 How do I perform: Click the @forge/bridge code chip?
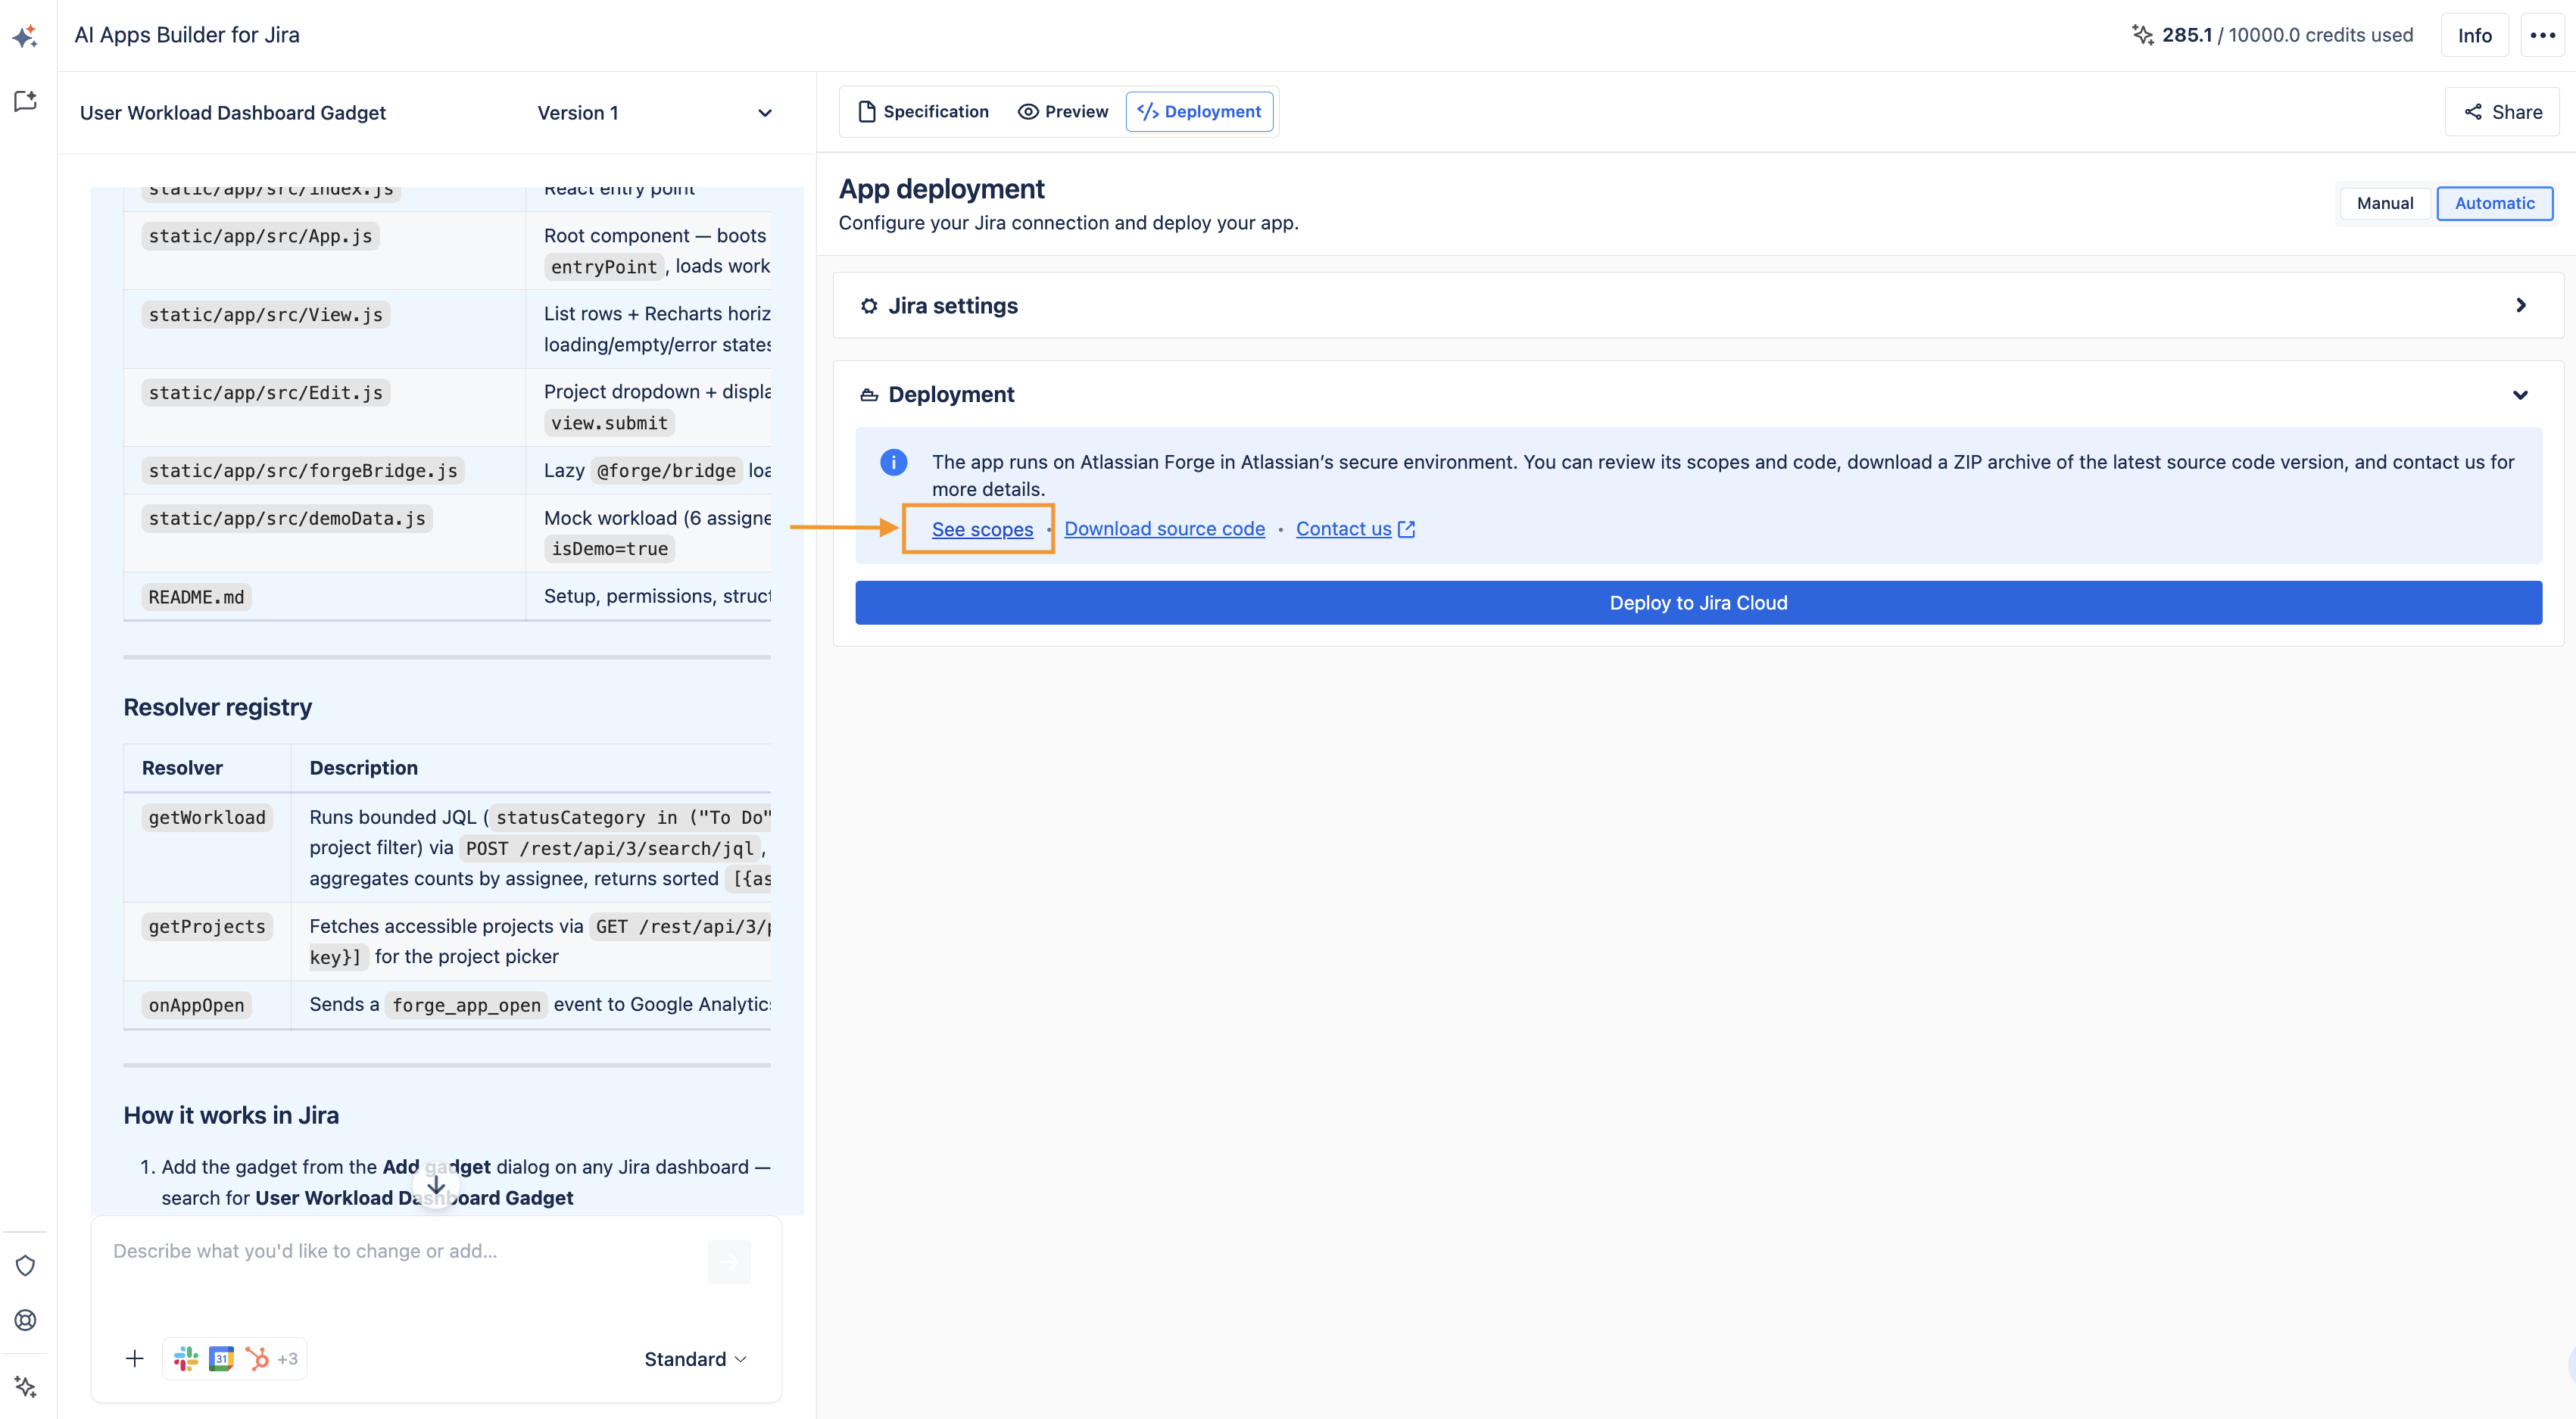(x=666, y=471)
